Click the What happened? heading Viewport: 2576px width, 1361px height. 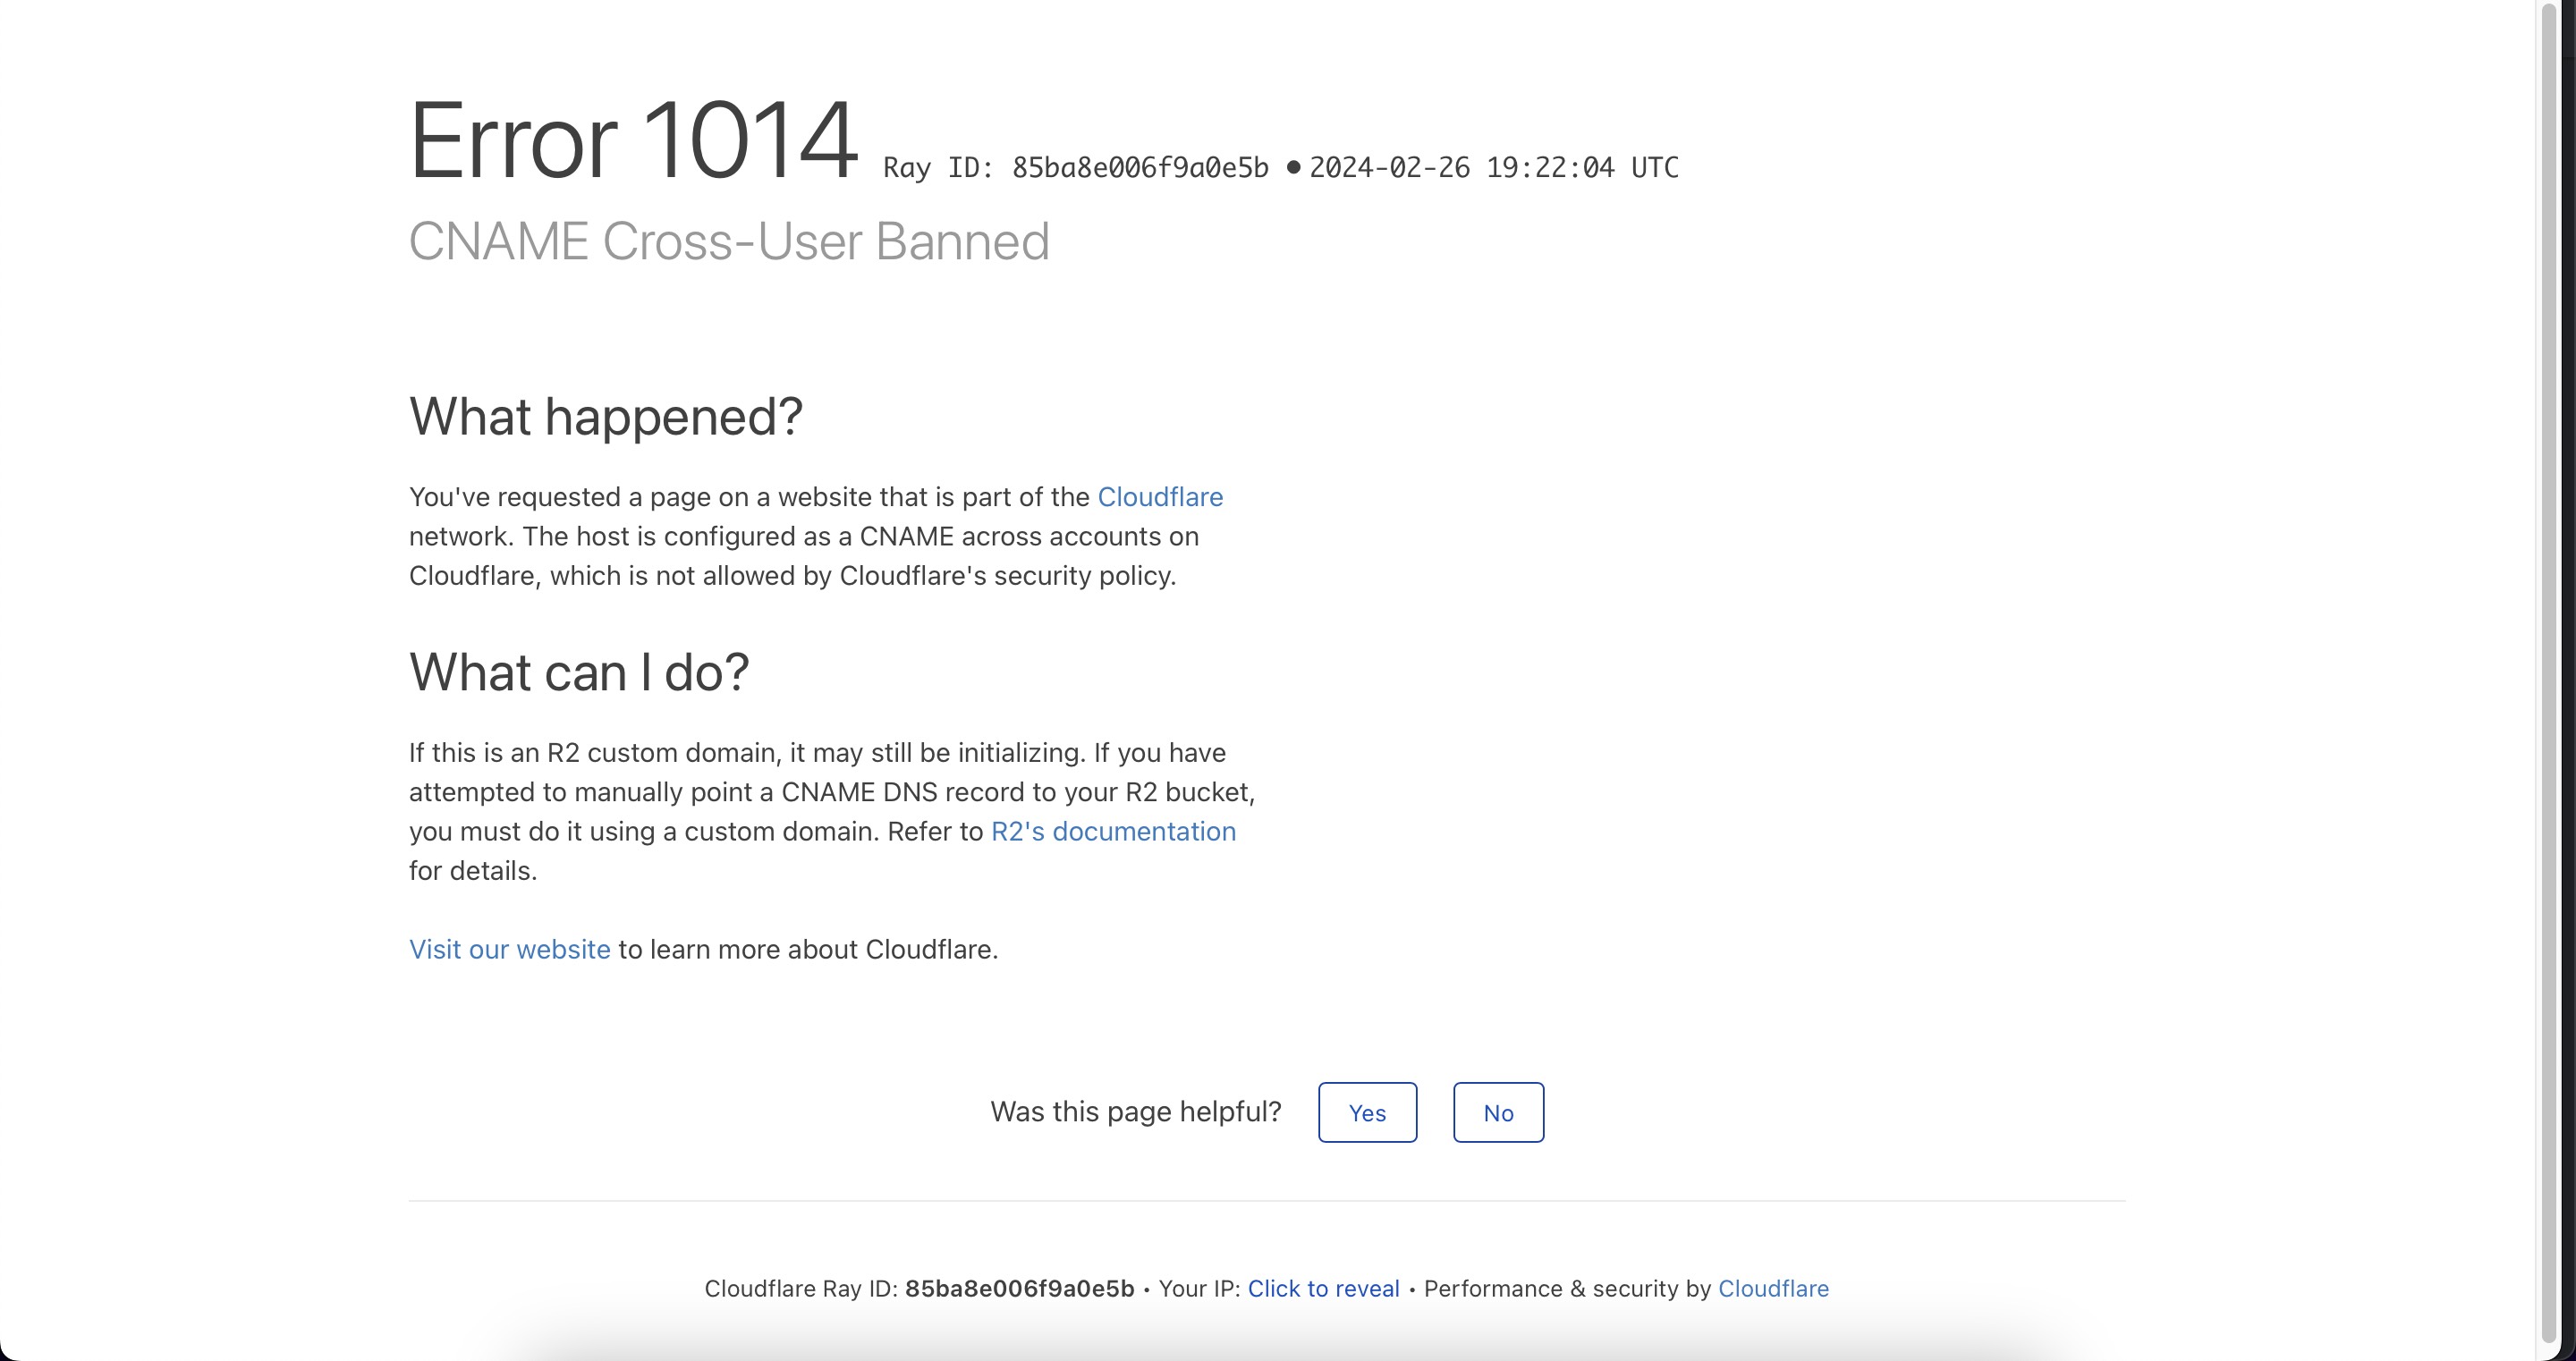coord(605,417)
